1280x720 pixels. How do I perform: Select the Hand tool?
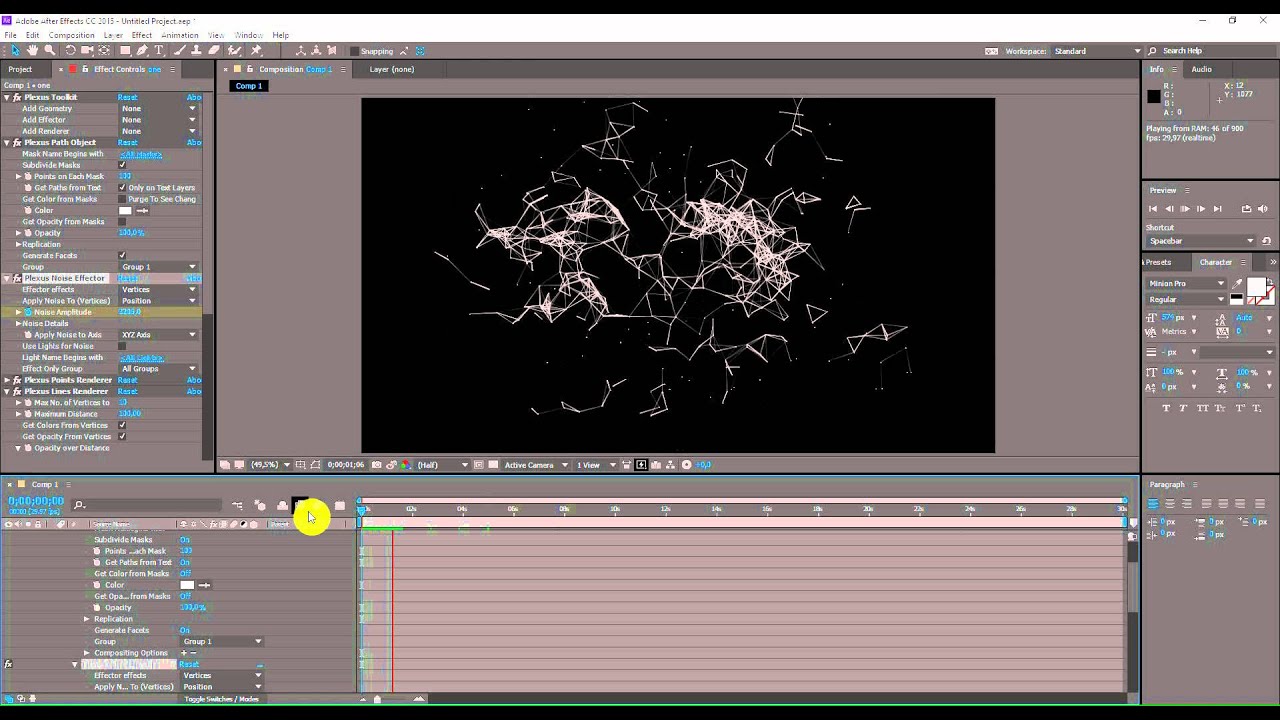click(32, 50)
